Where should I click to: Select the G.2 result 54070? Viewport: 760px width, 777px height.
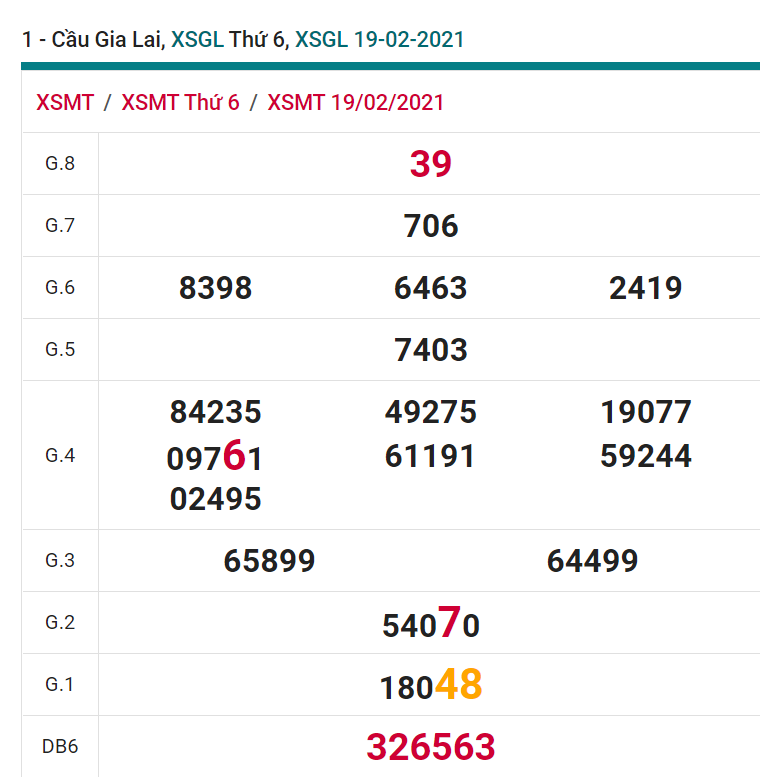click(431, 624)
